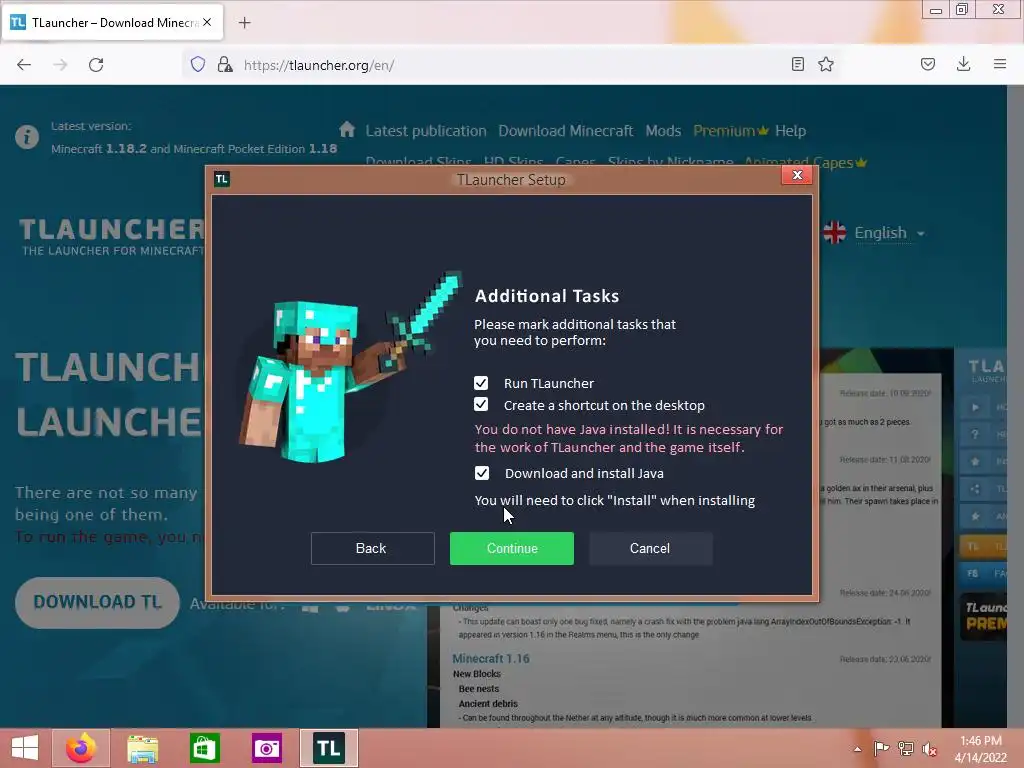Open Download Minecraft menu item
The height and width of the screenshot is (768, 1024).
tap(566, 131)
